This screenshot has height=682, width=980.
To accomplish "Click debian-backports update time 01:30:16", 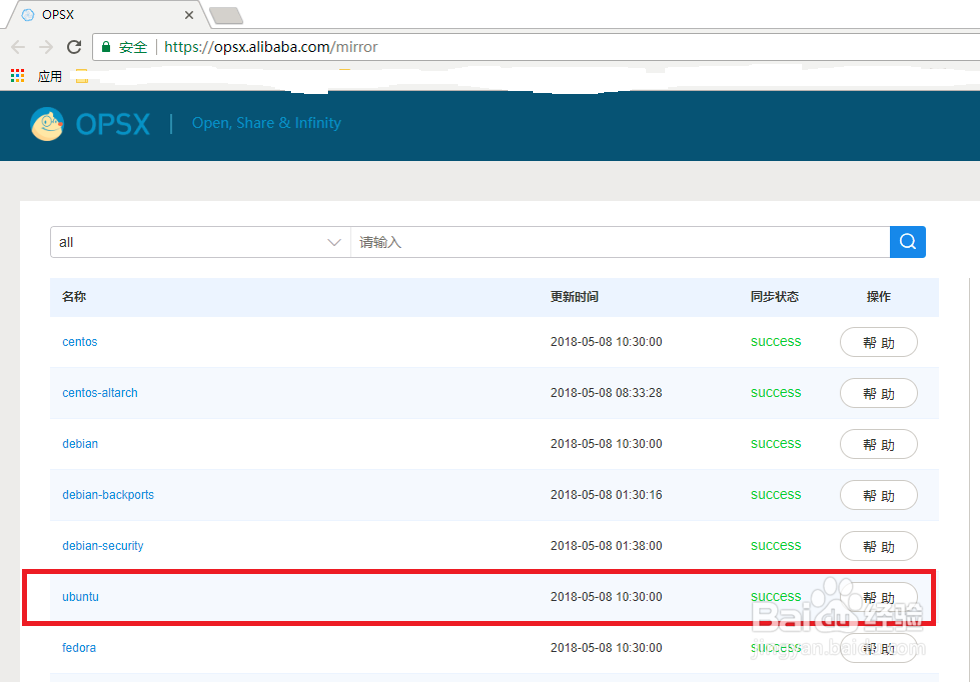I will coord(606,494).
